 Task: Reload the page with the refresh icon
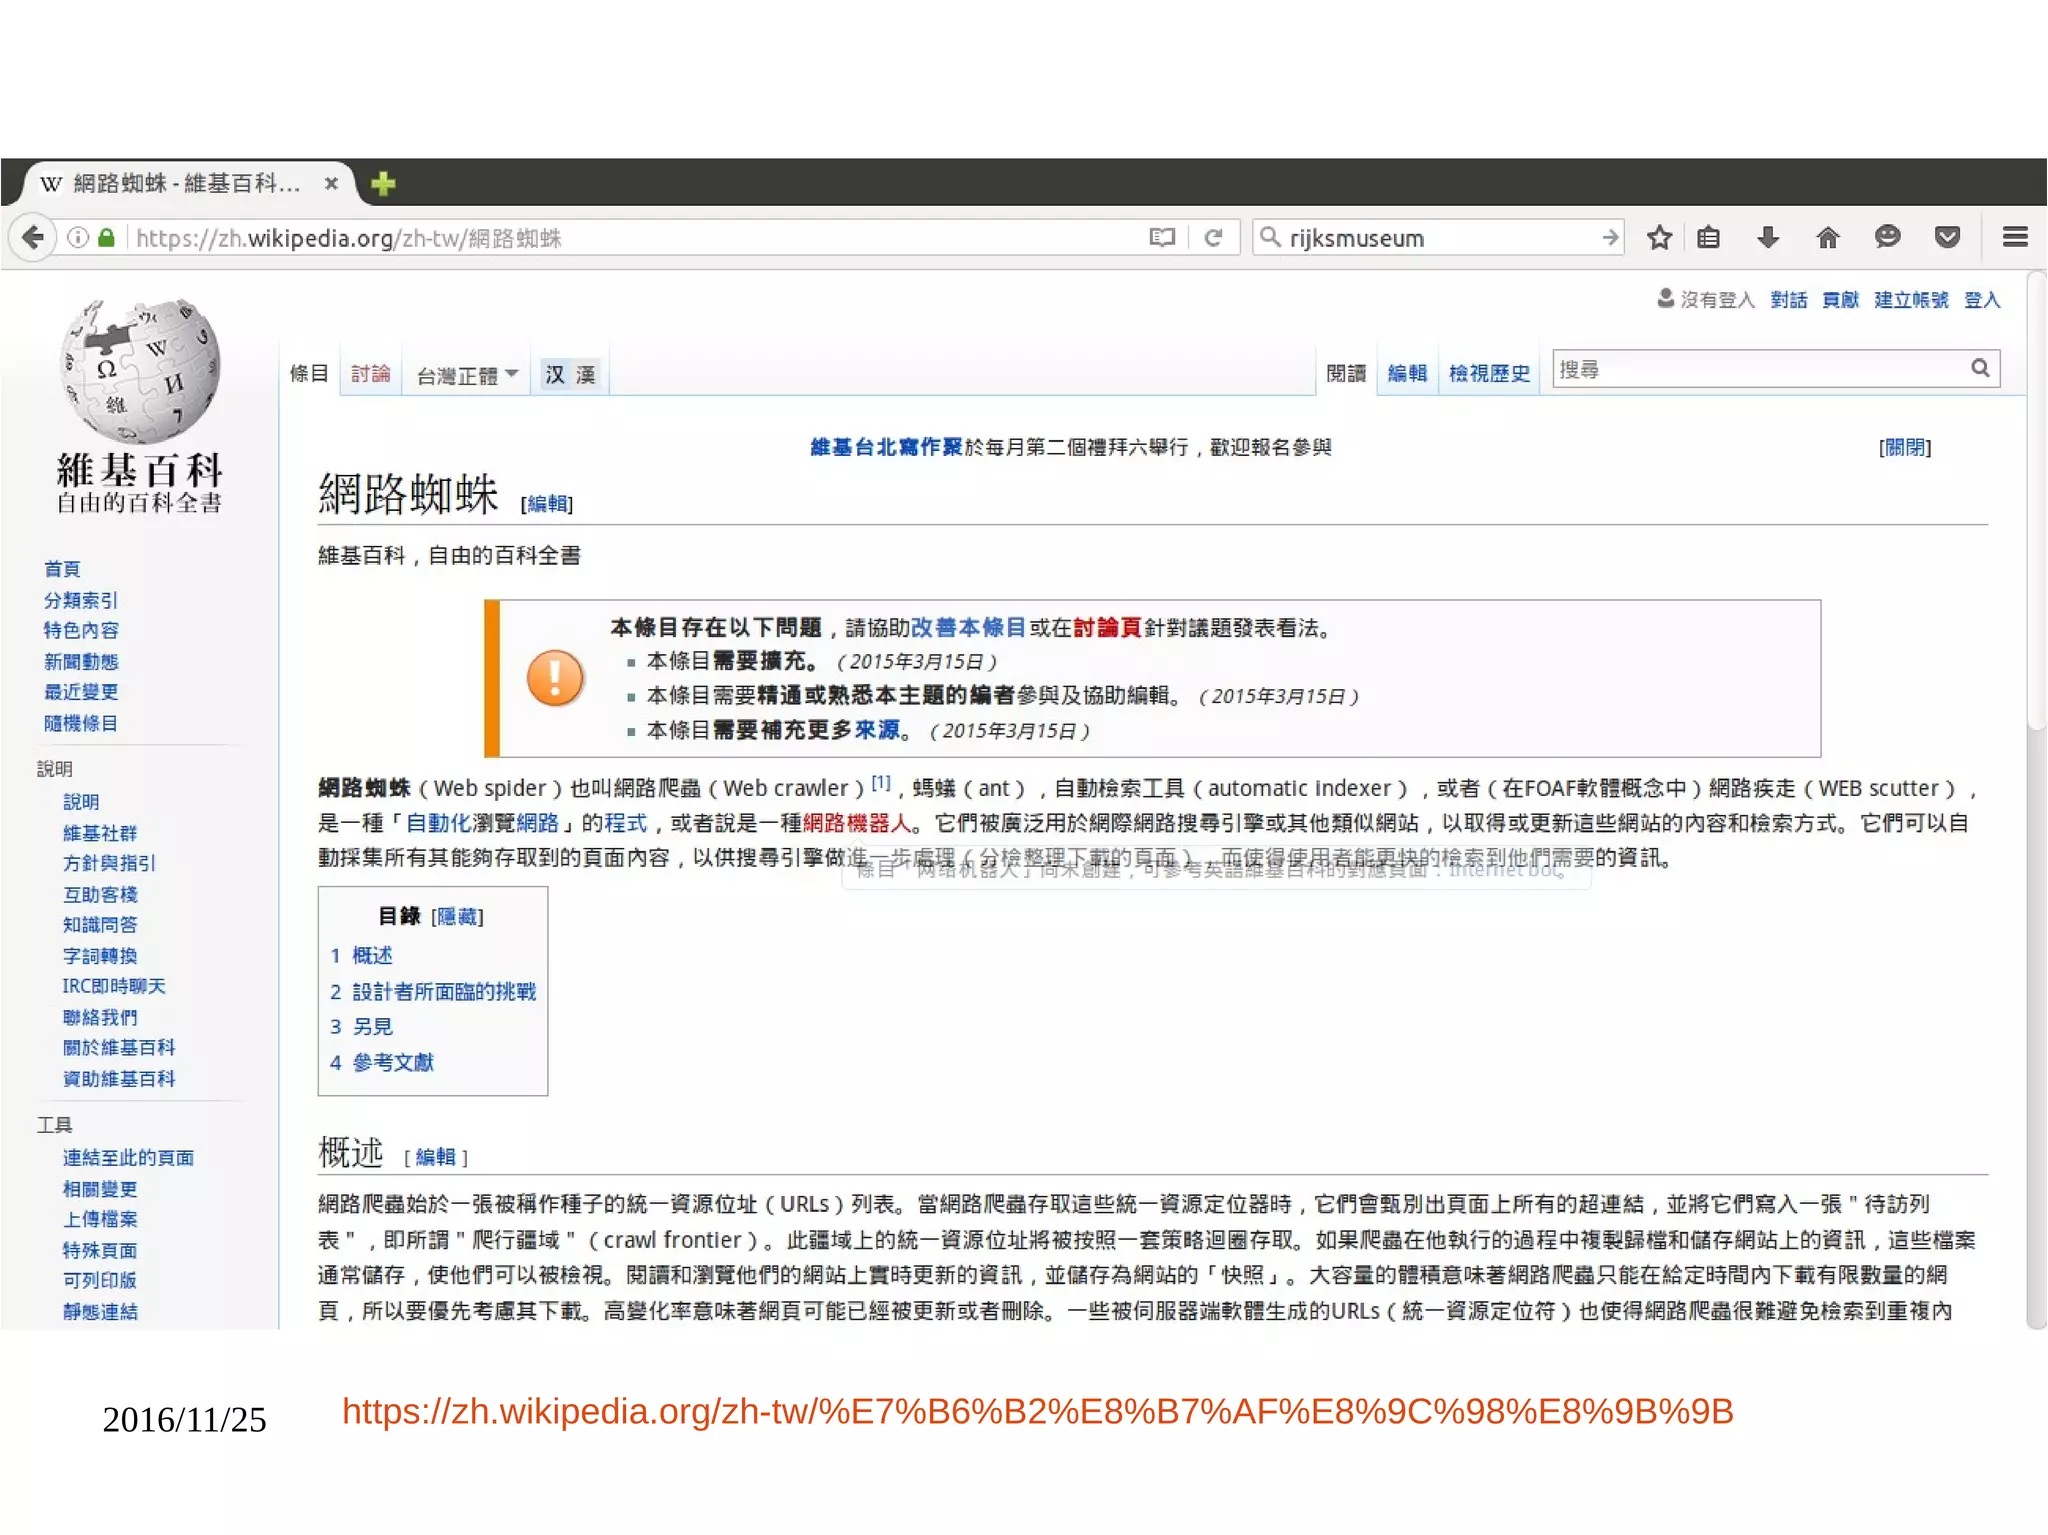[x=1214, y=238]
